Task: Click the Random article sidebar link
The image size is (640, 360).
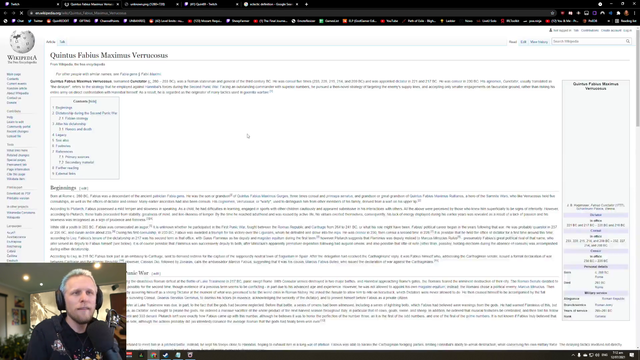Action: [x=17, y=88]
